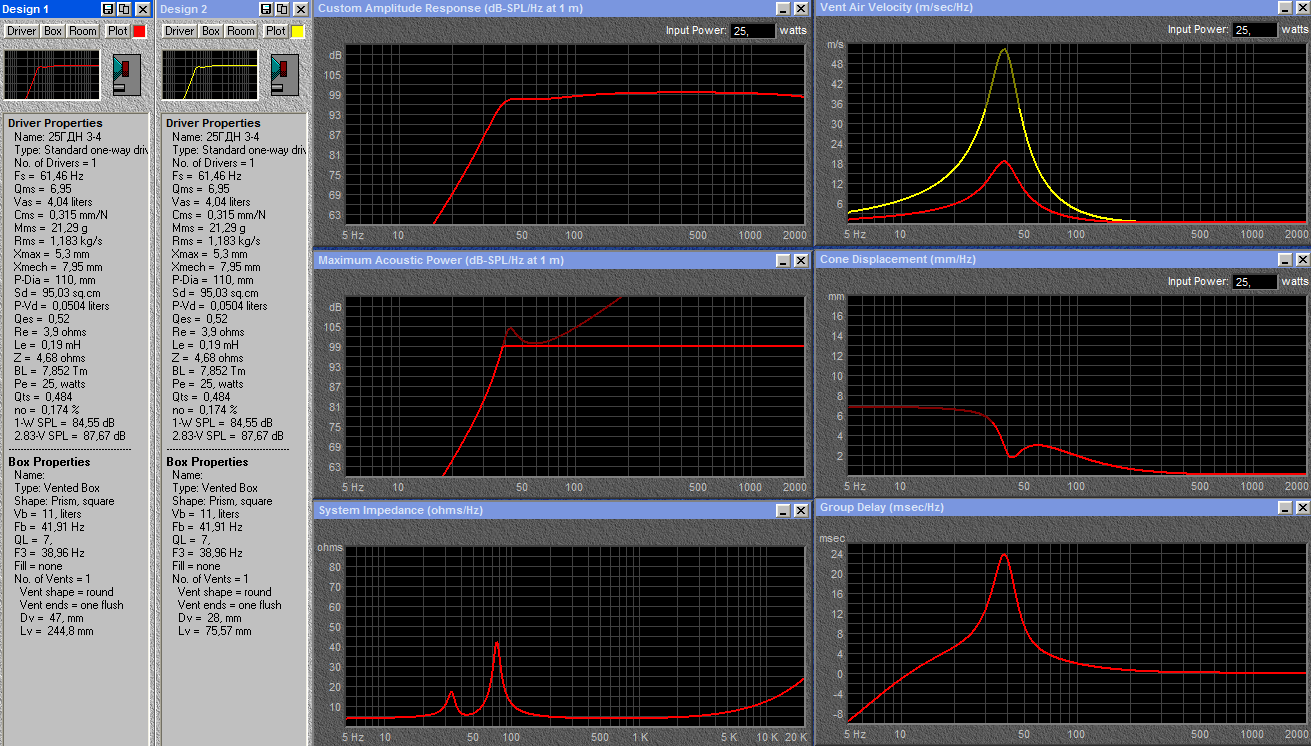
Task: Pick the red plot color swatch
Action: tap(139, 31)
